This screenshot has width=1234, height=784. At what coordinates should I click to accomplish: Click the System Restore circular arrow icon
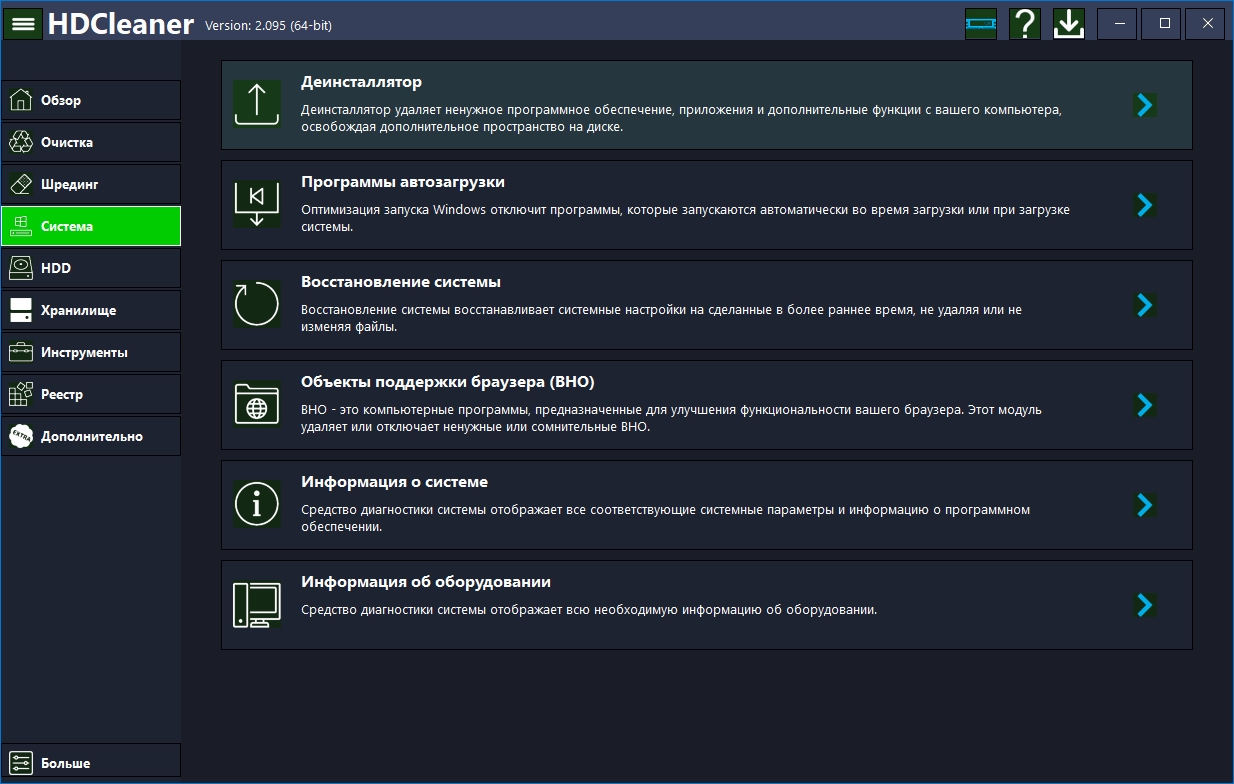click(257, 304)
